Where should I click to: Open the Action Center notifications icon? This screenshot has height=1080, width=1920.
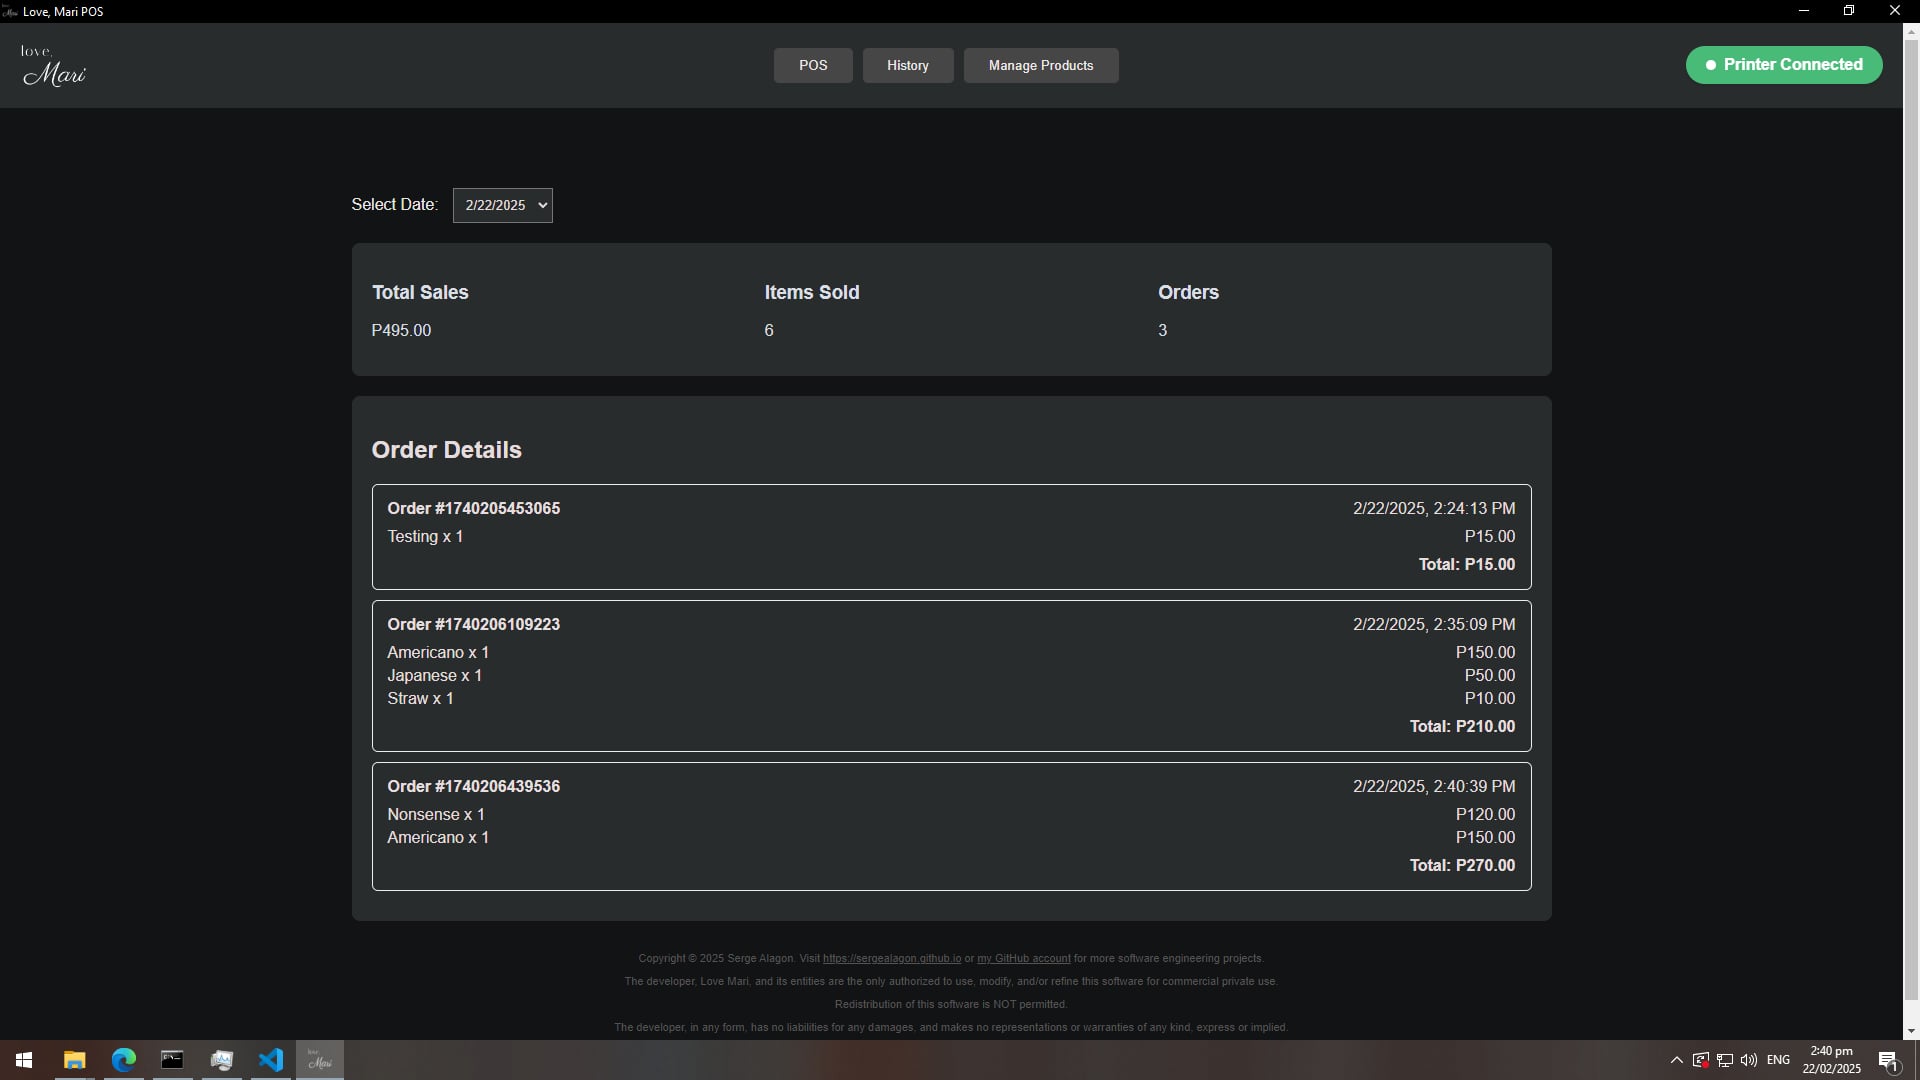pyautogui.click(x=1889, y=1059)
